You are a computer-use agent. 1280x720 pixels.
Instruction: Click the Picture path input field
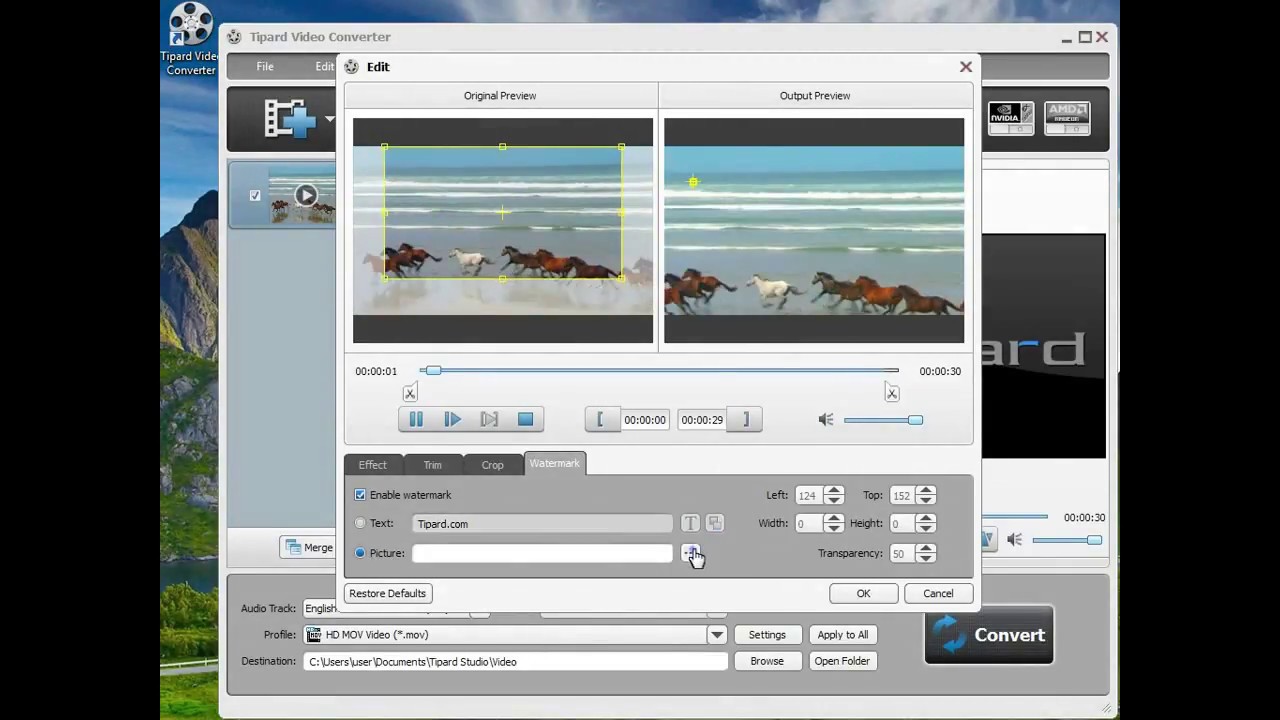543,553
